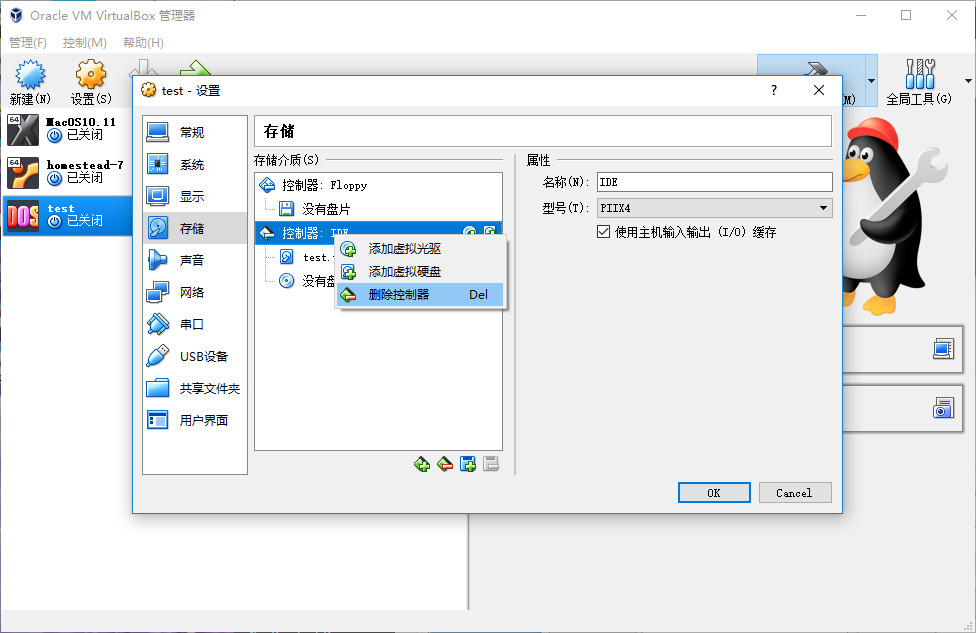Open the 型号(T) PIIX4 dropdown
Image resolution: width=976 pixels, height=633 pixels.
[714, 208]
